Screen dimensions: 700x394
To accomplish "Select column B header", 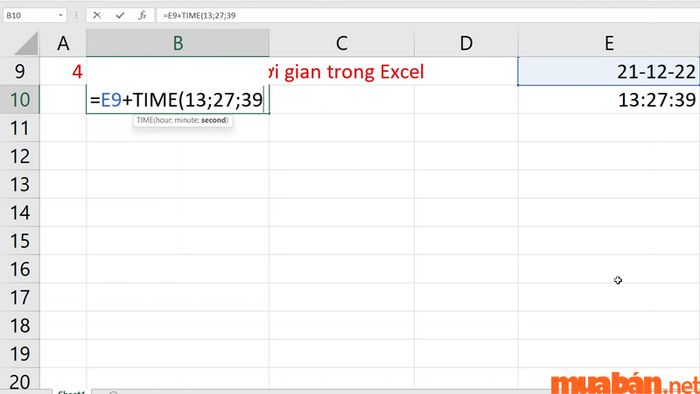I will pos(178,43).
